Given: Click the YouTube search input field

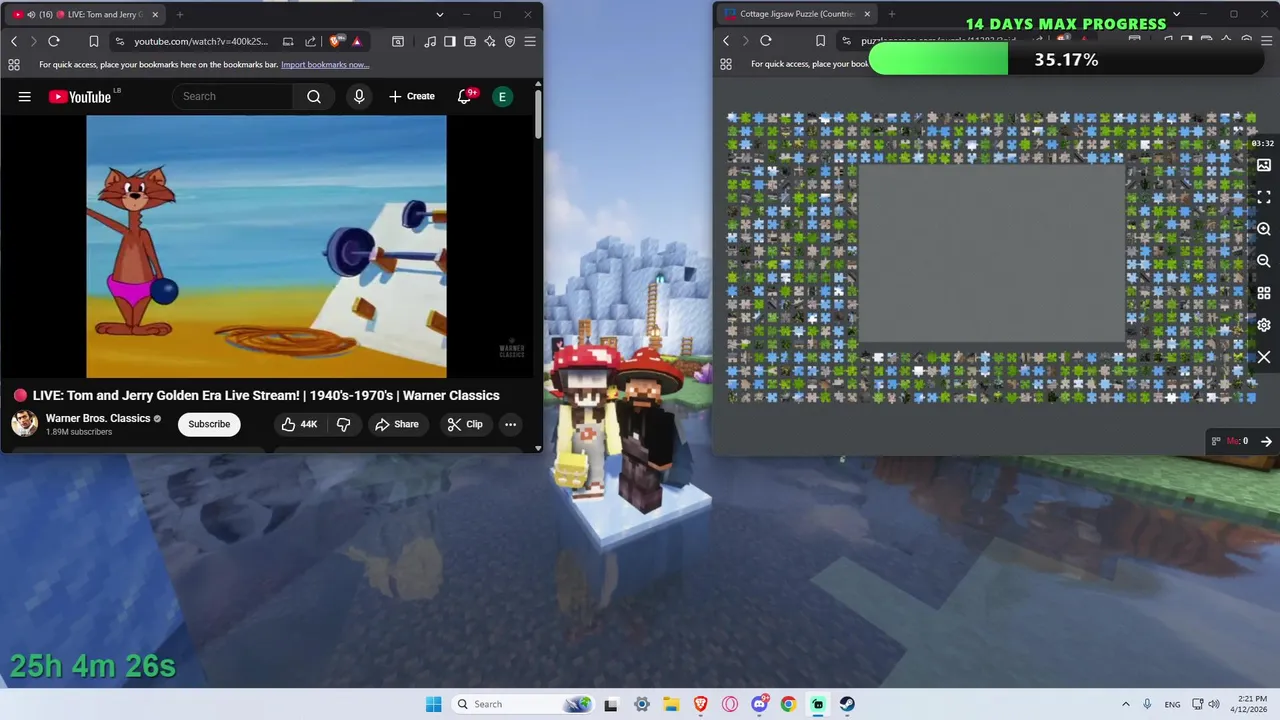Looking at the screenshot, I should point(234,96).
